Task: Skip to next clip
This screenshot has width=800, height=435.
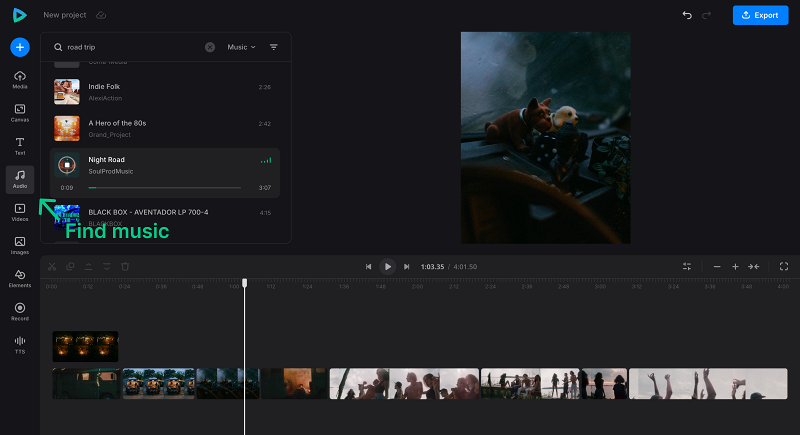Action: (x=407, y=267)
